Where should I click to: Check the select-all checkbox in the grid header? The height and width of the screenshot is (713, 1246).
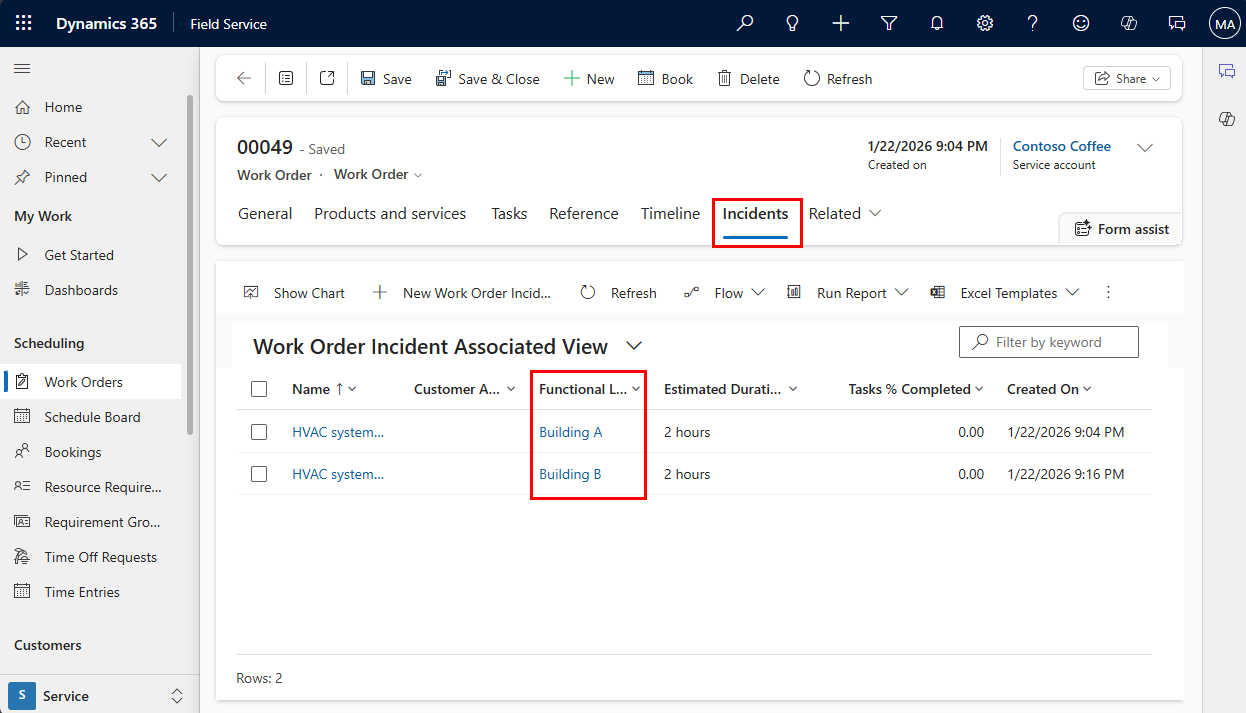[x=259, y=389]
